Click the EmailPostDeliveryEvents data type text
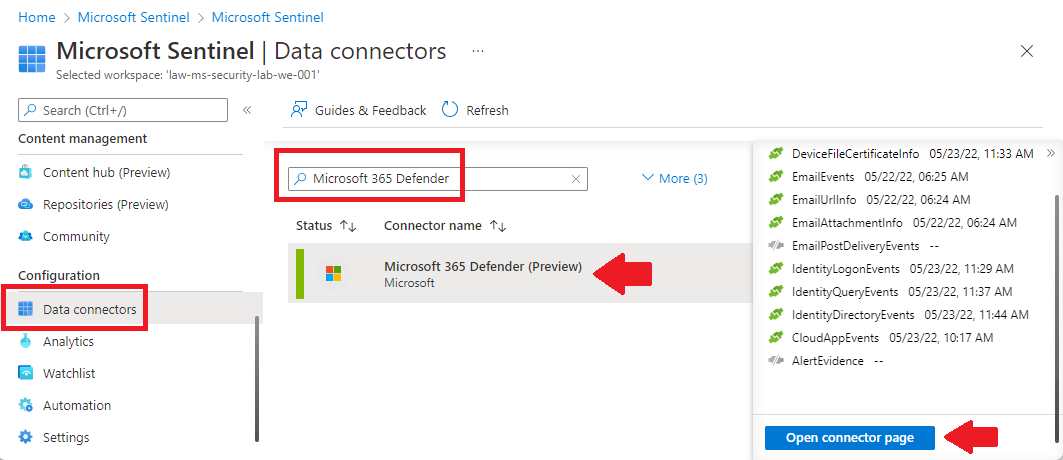Viewport: 1063px width, 460px height. 856,246
